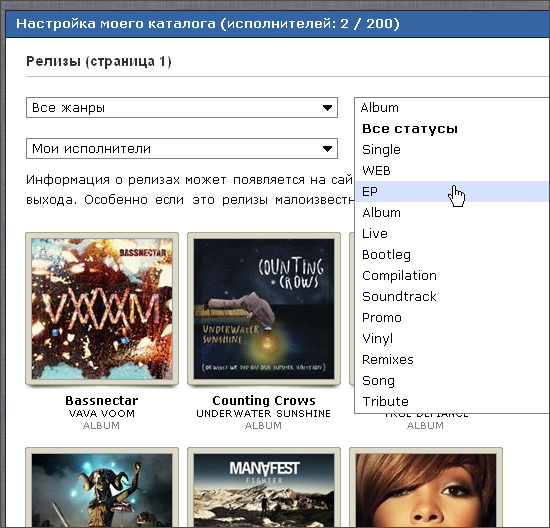Click 'ALBUM' label under Counting Crows

tap(263, 426)
